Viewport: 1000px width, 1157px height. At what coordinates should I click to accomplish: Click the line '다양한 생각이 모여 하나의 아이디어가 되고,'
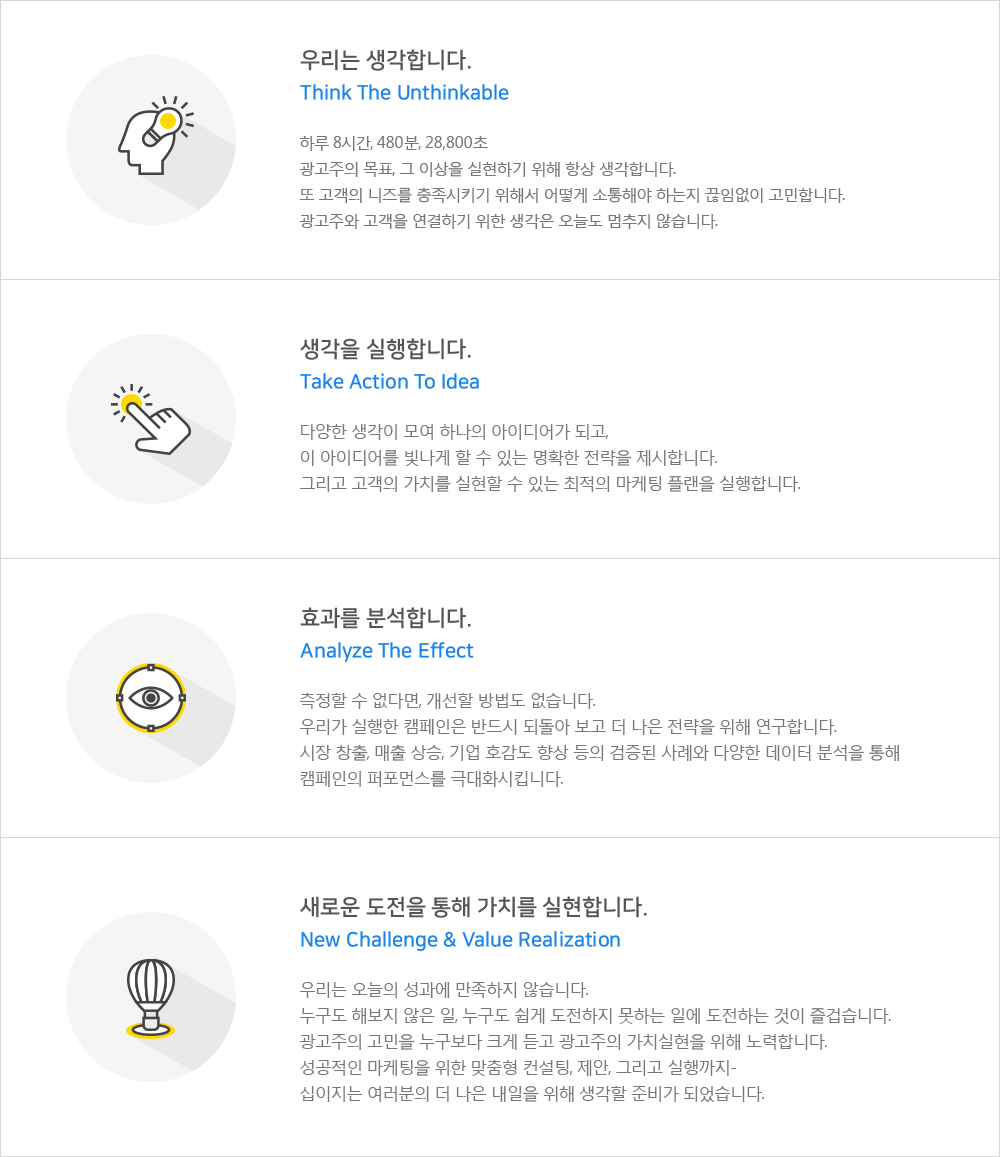(x=454, y=432)
